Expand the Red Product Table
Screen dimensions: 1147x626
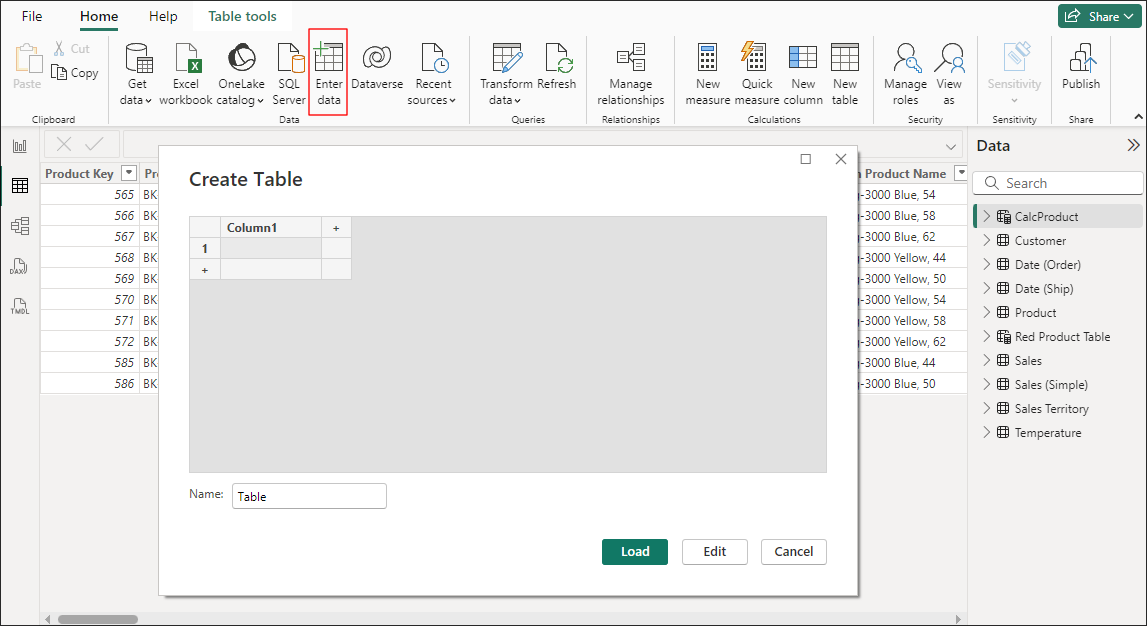pos(986,336)
